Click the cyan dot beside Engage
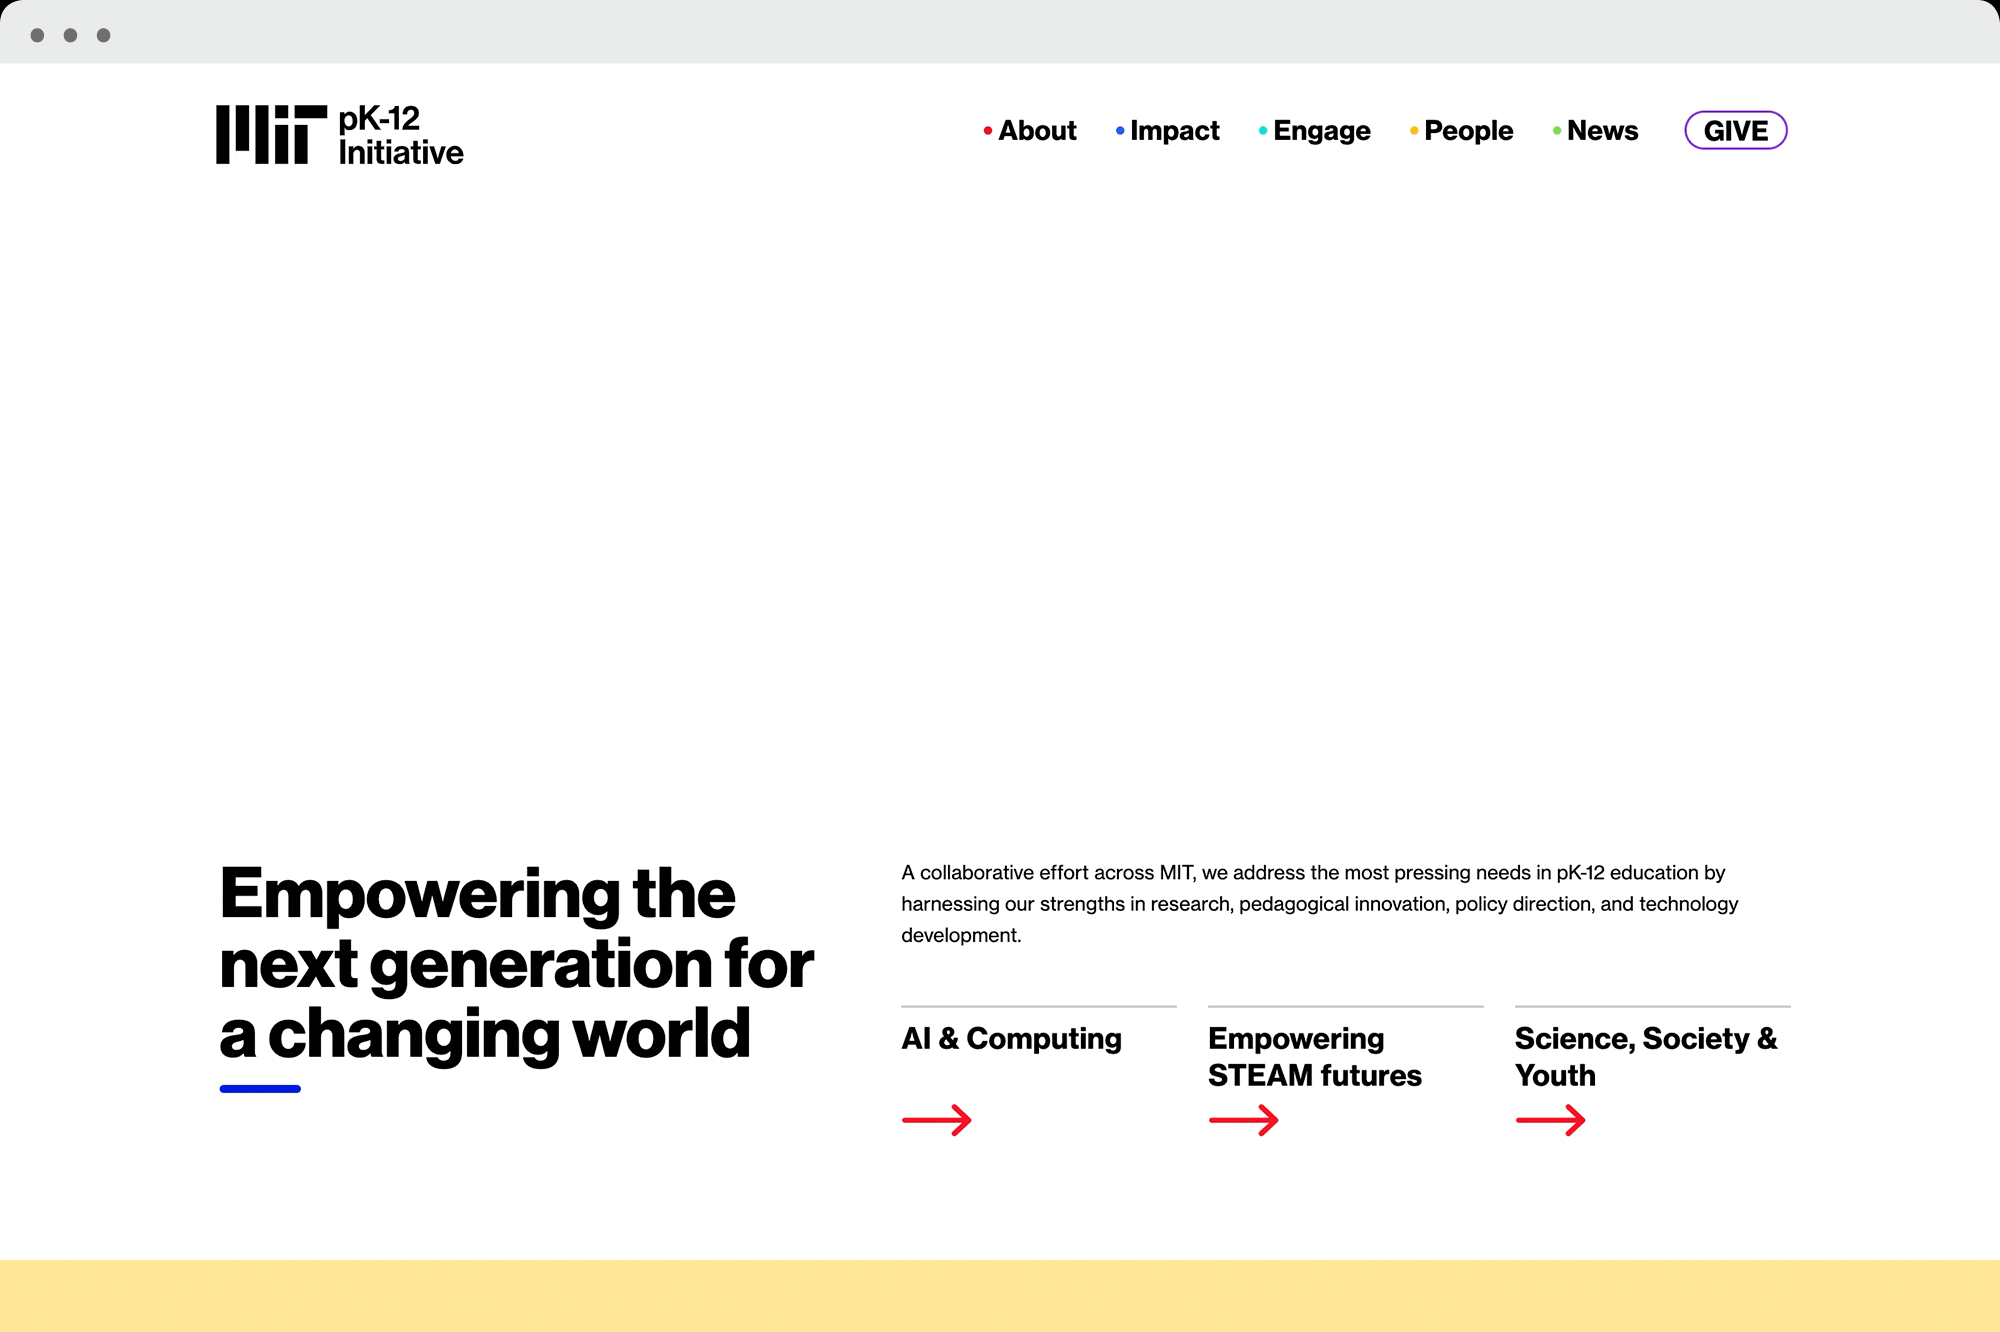This screenshot has height=1332, width=2000. tap(1263, 131)
